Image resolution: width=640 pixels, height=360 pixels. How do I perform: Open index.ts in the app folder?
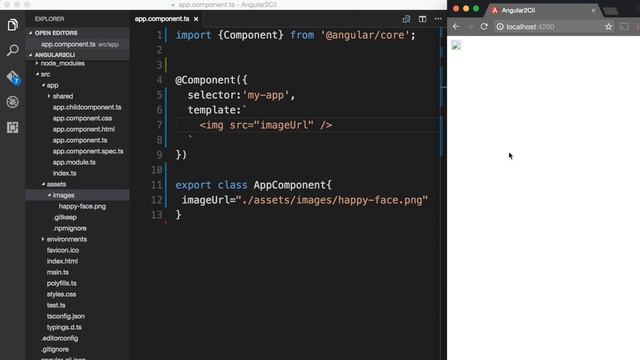(x=64, y=173)
